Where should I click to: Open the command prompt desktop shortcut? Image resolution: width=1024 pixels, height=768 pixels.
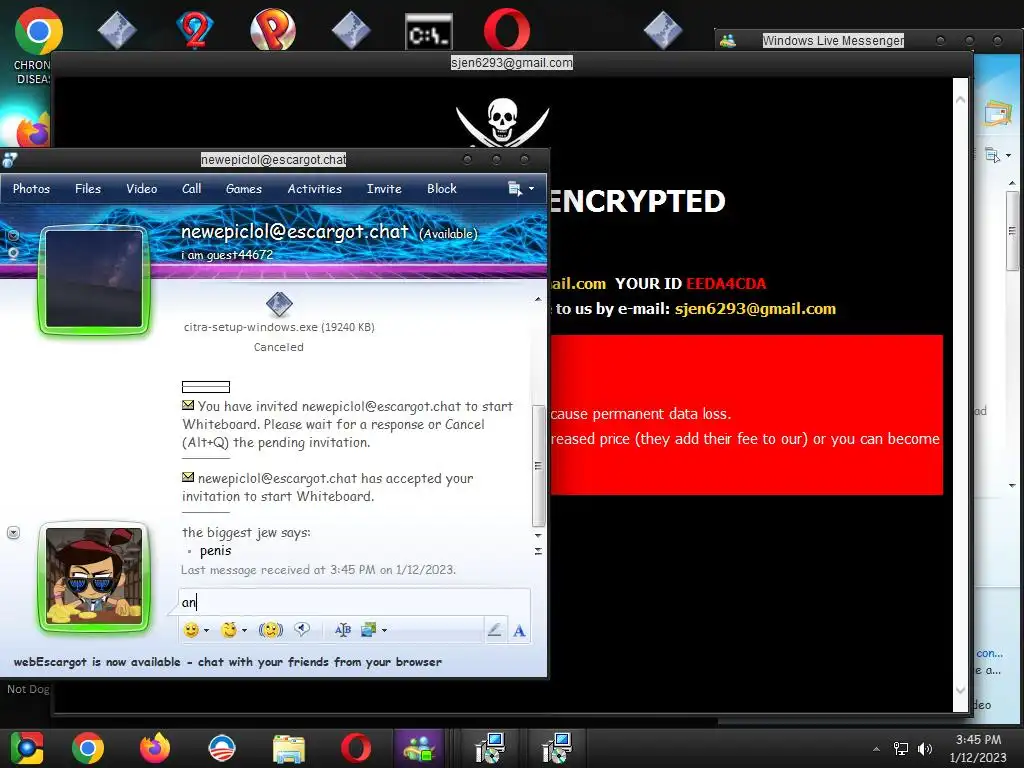coord(428,32)
